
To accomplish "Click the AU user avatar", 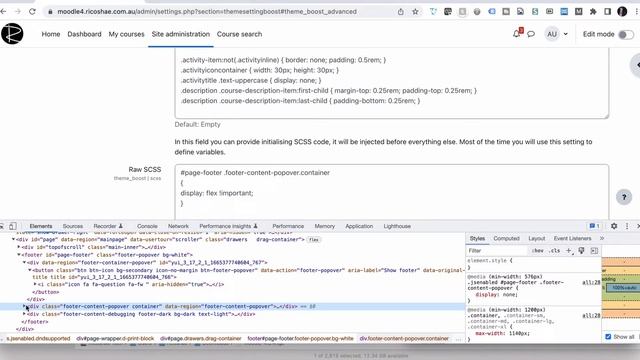I will [552, 34].
